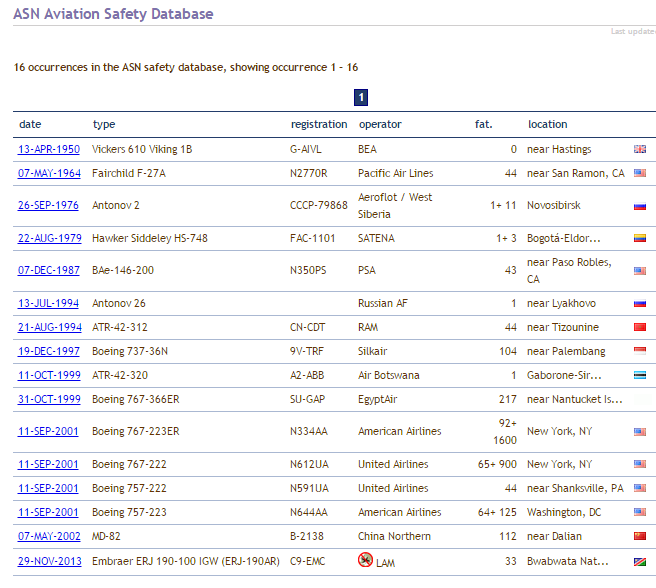
Task: Open 11-SEP-2001 link for Boeing 757-222
Action: pos(48,488)
